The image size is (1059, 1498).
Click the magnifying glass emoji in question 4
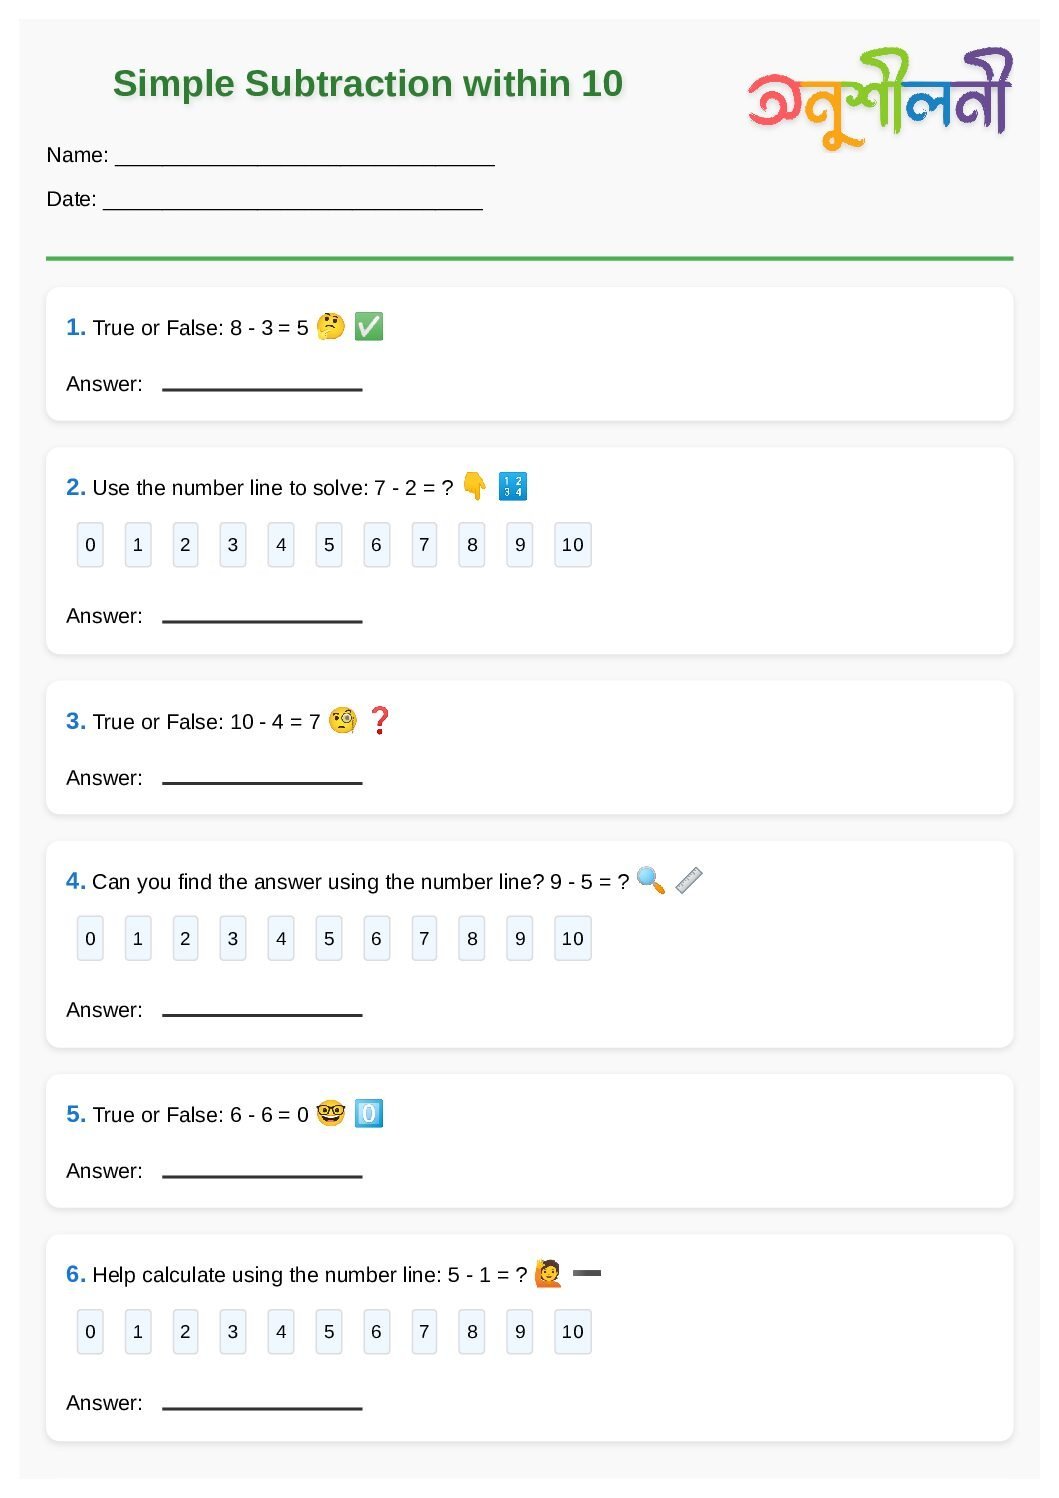[x=651, y=880]
